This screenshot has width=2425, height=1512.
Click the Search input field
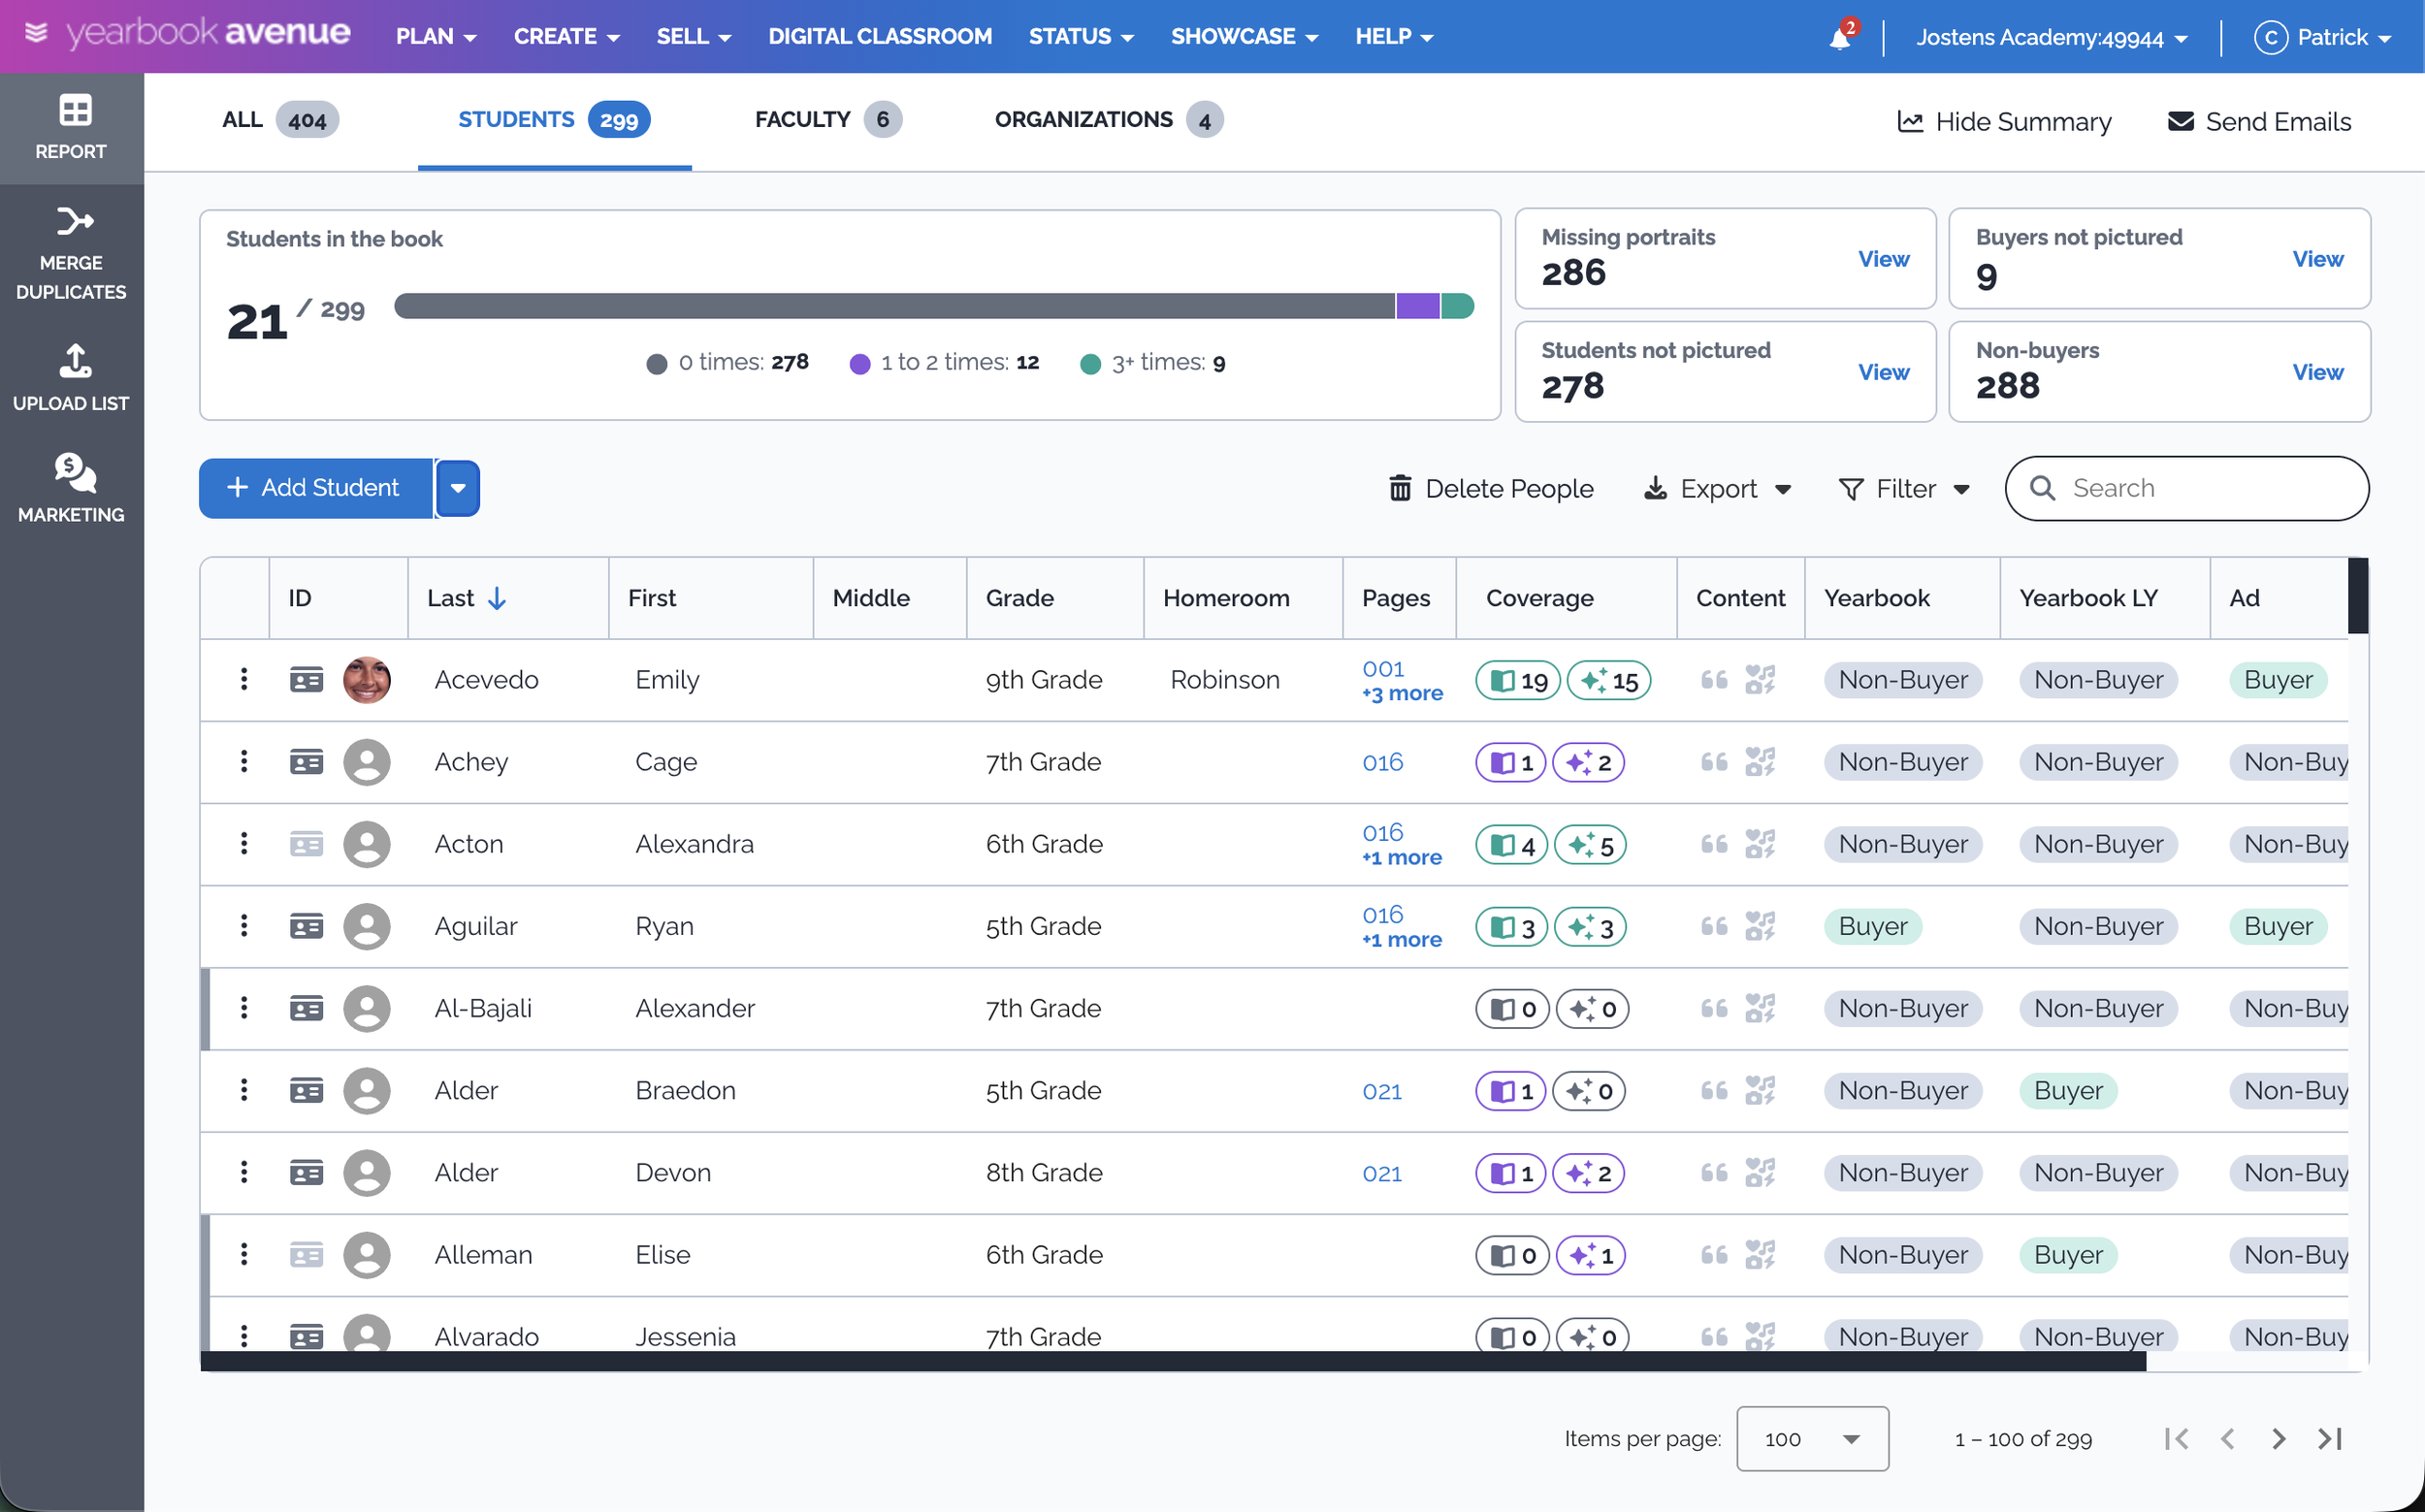2186,488
